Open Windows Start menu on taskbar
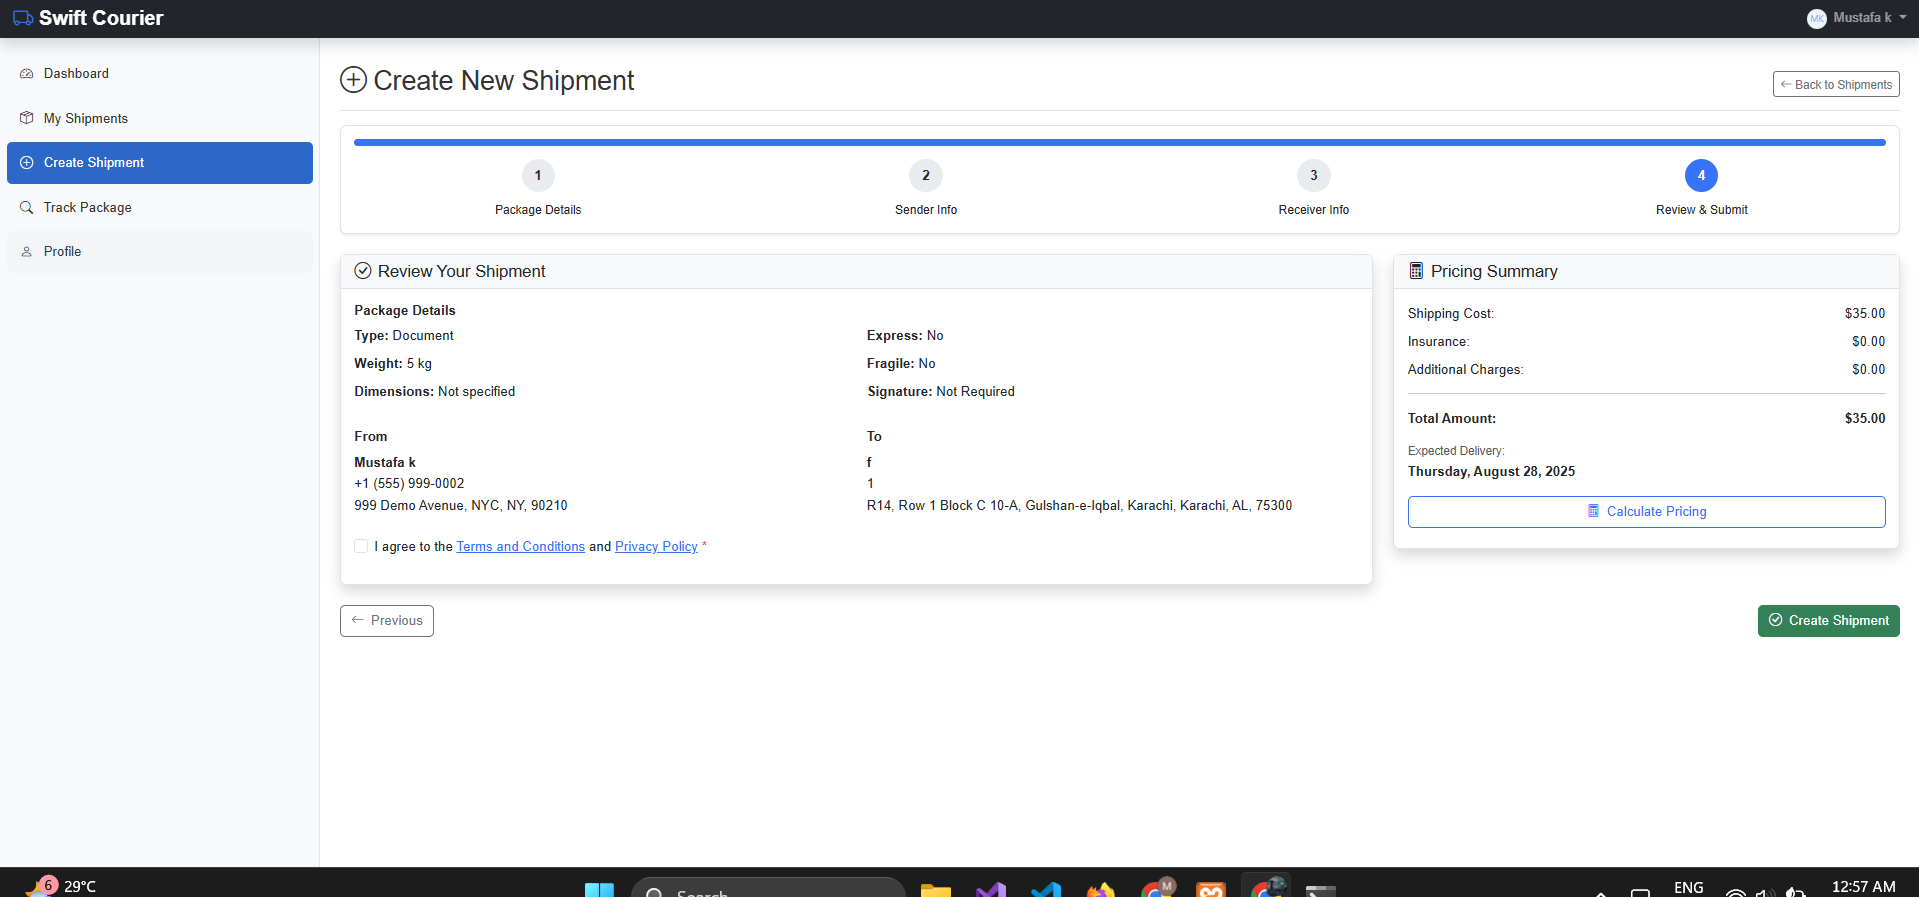This screenshot has width=1919, height=897. 599,889
